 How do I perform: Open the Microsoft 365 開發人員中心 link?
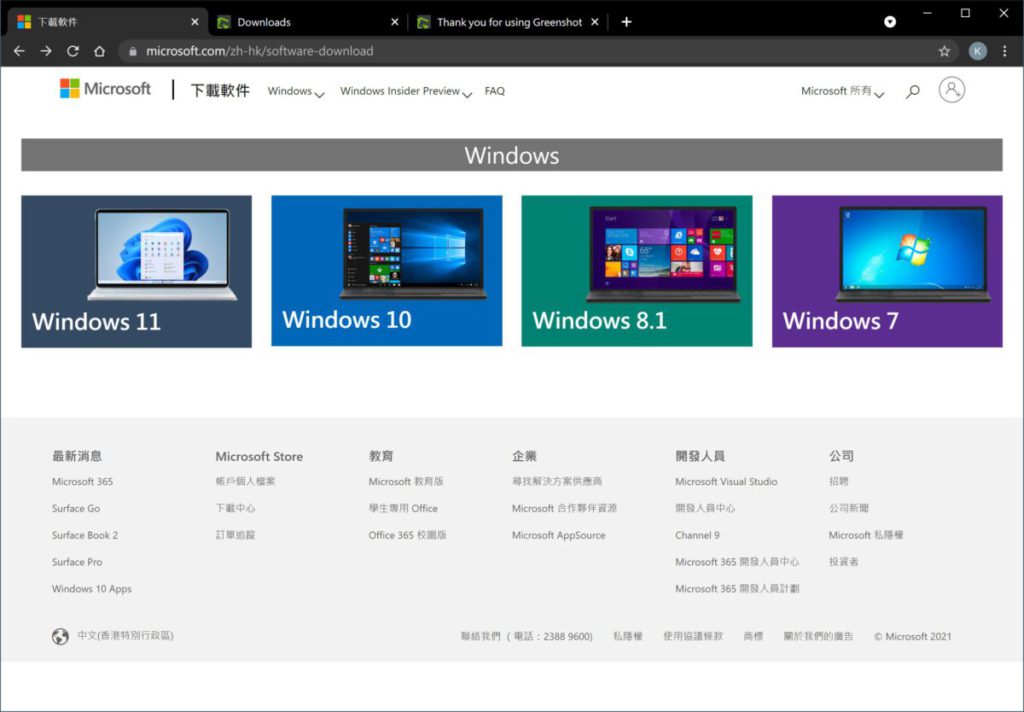[737, 562]
